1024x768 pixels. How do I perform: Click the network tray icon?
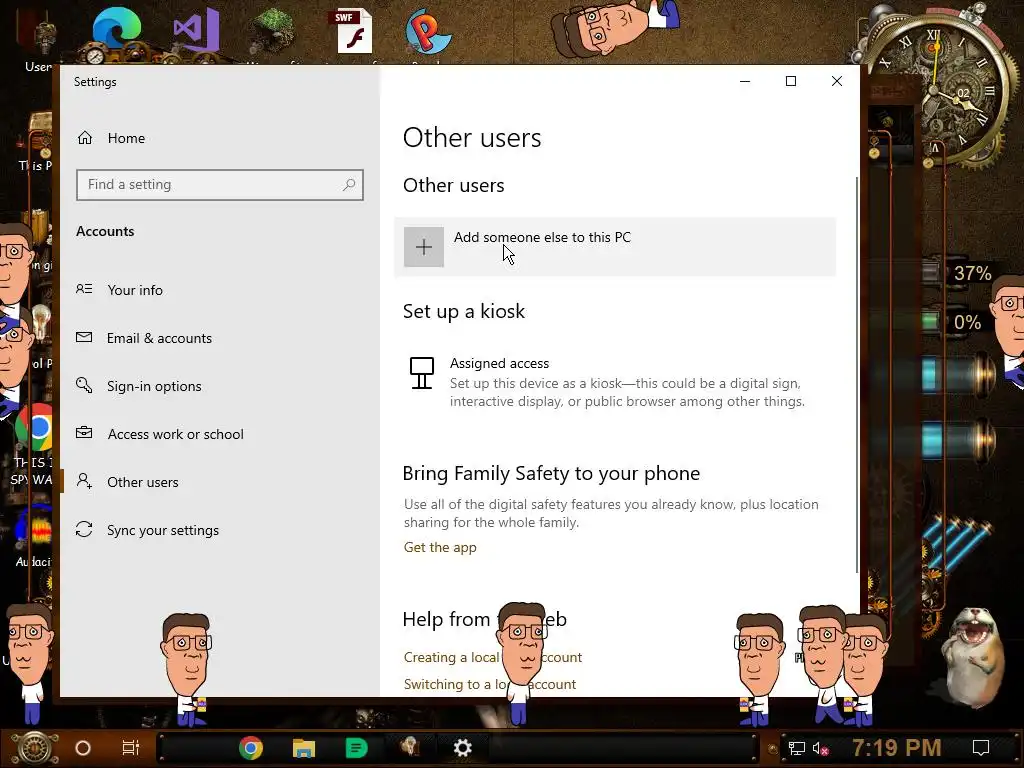[796, 748]
